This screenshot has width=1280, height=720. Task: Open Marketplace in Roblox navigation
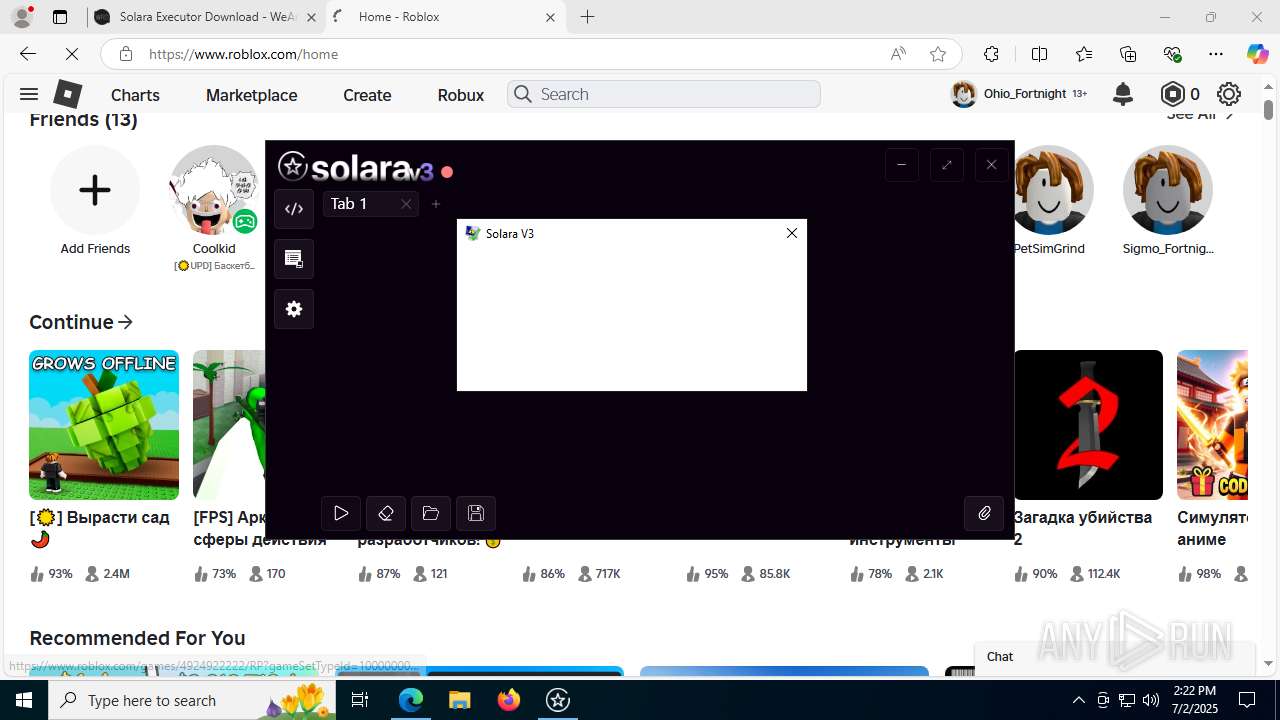click(x=251, y=95)
